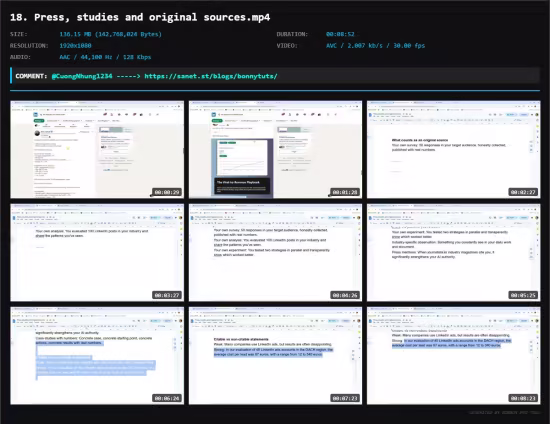Open the thumbnail stamped 00:03:27
The width and height of the screenshot is (550, 424).
tap(97, 253)
